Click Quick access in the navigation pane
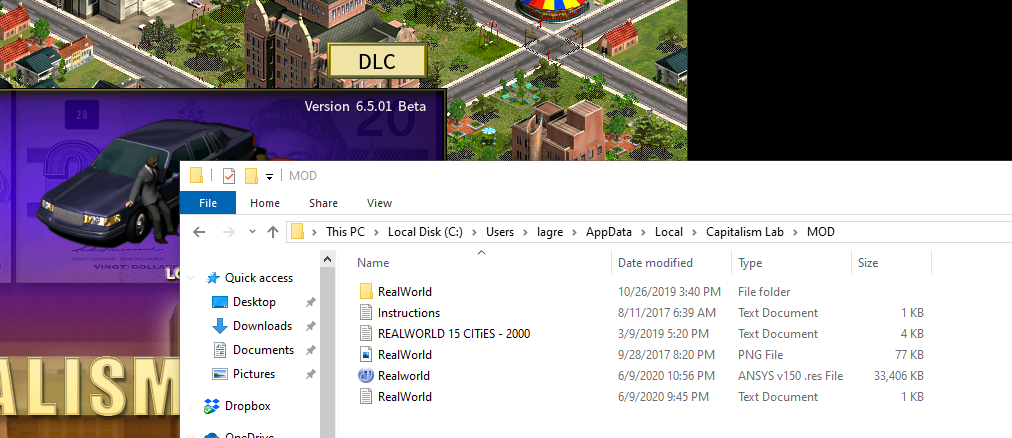 pos(259,278)
